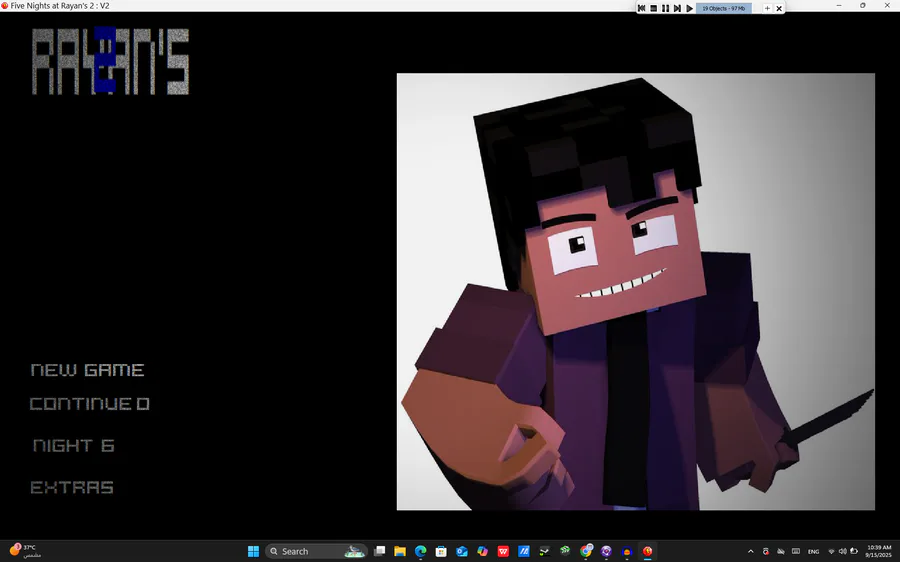Click the taskbar Search box
The height and width of the screenshot is (562, 900).
click(x=316, y=551)
